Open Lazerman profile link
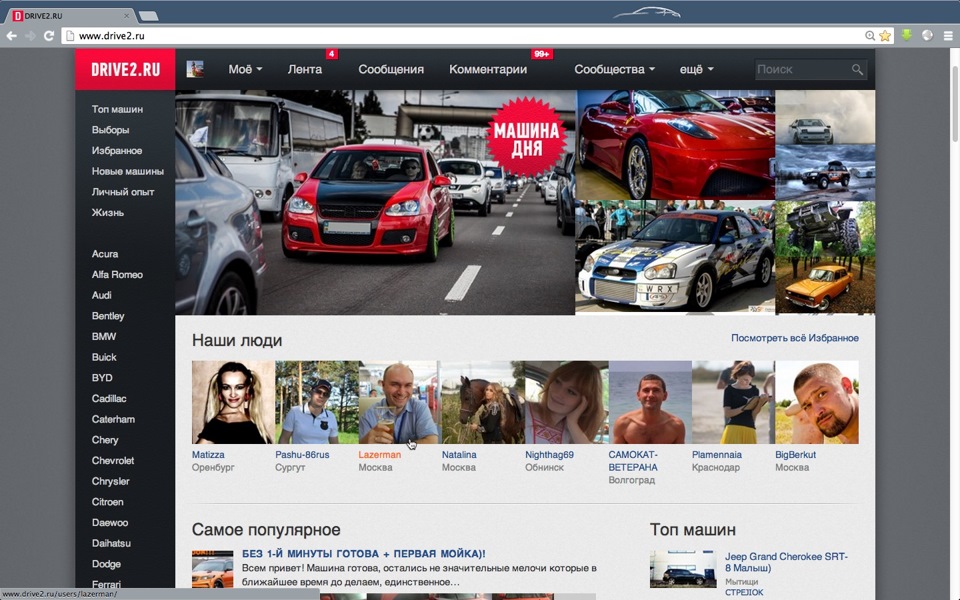This screenshot has height=600, width=960. [380, 455]
